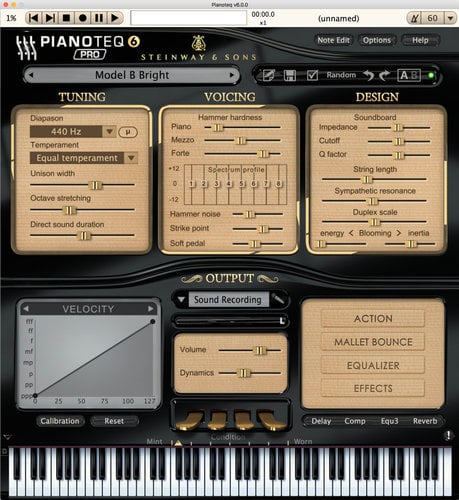Click the left arrow beside Blooming

click(351, 233)
